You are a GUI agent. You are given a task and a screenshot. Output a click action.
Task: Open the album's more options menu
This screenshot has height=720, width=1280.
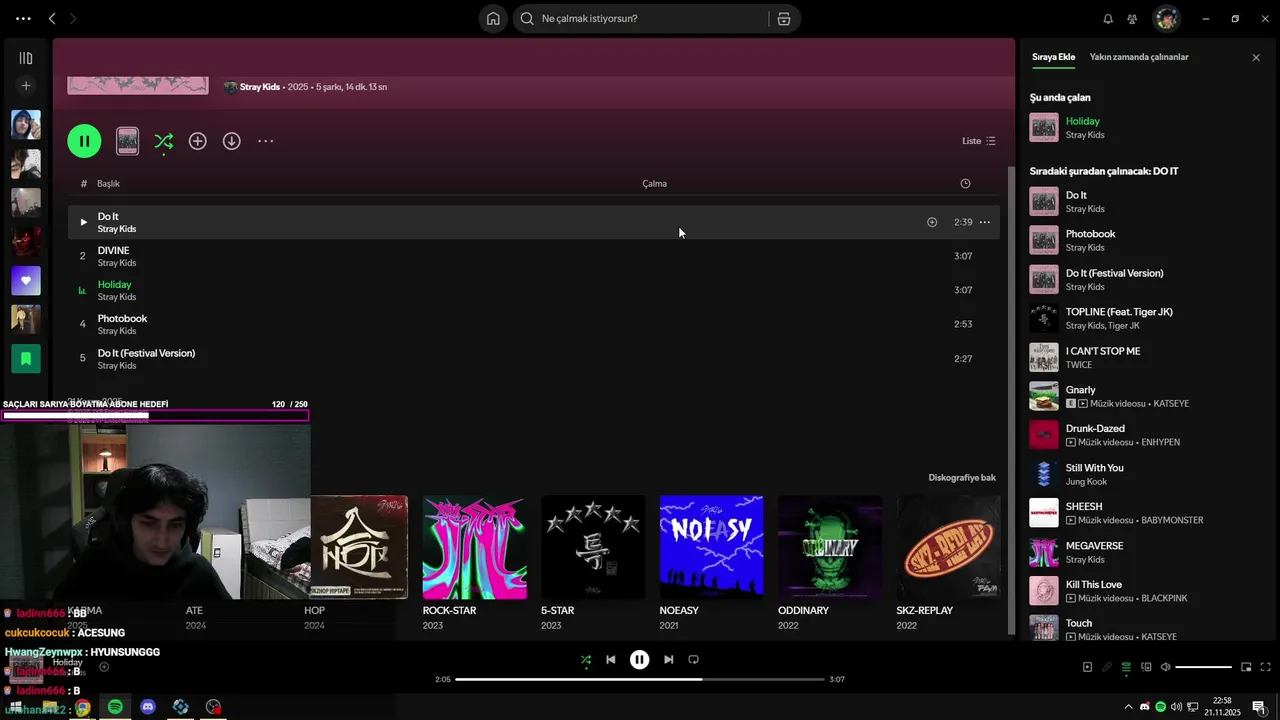pyautogui.click(x=265, y=141)
